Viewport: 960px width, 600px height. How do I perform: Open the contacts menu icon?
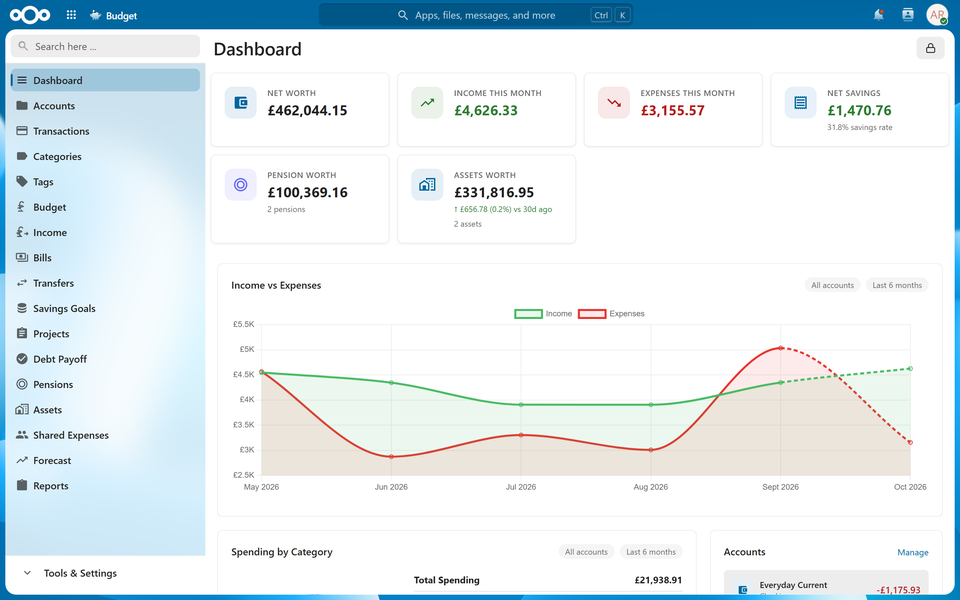(x=907, y=15)
